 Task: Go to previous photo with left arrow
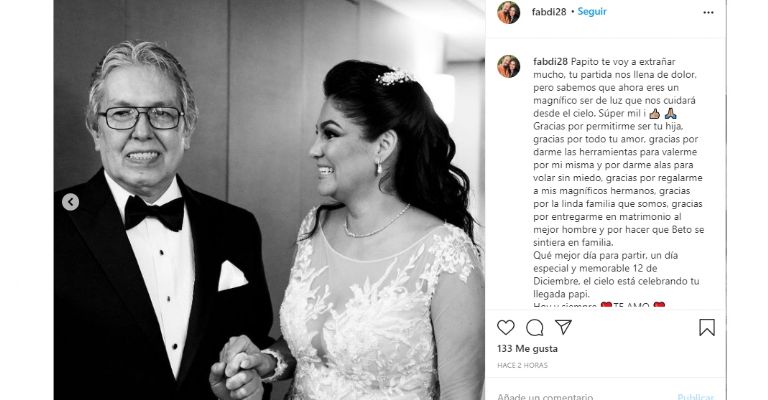(x=71, y=202)
